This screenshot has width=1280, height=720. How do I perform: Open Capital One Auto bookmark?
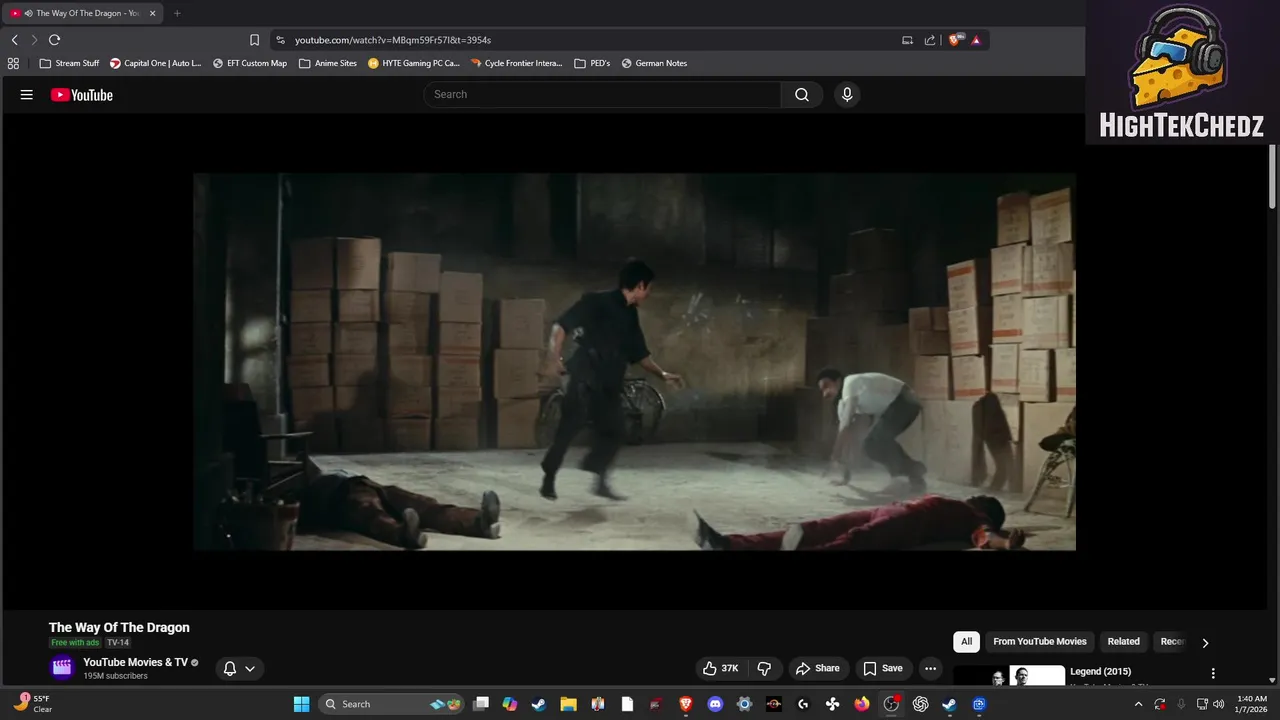point(155,63)
